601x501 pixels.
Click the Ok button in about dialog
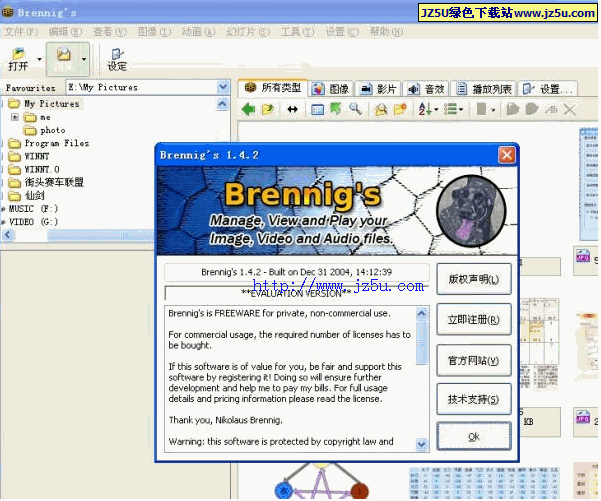pyautogui.click(x=474, y=436)
